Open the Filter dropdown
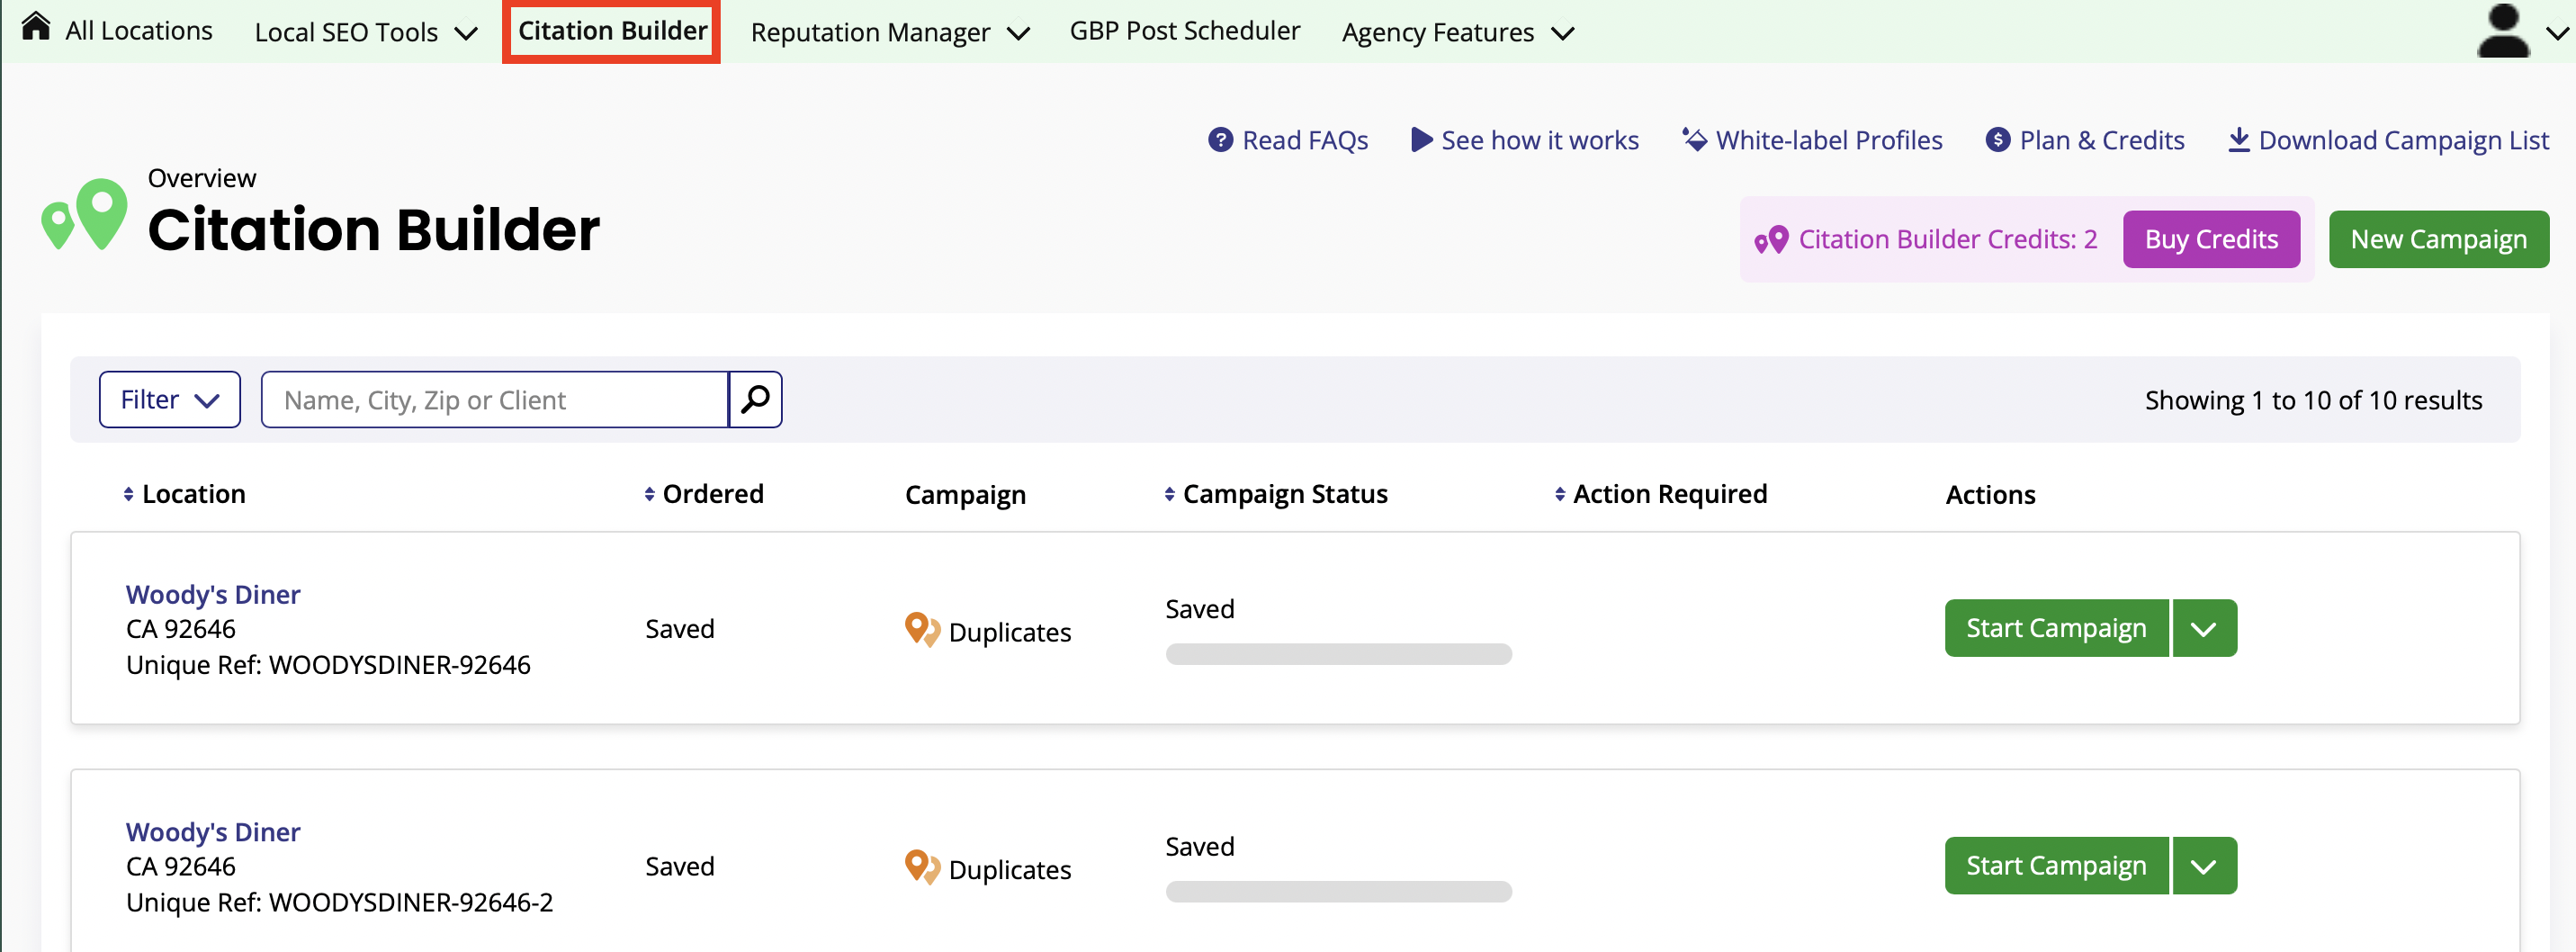 tap(169, 399)
